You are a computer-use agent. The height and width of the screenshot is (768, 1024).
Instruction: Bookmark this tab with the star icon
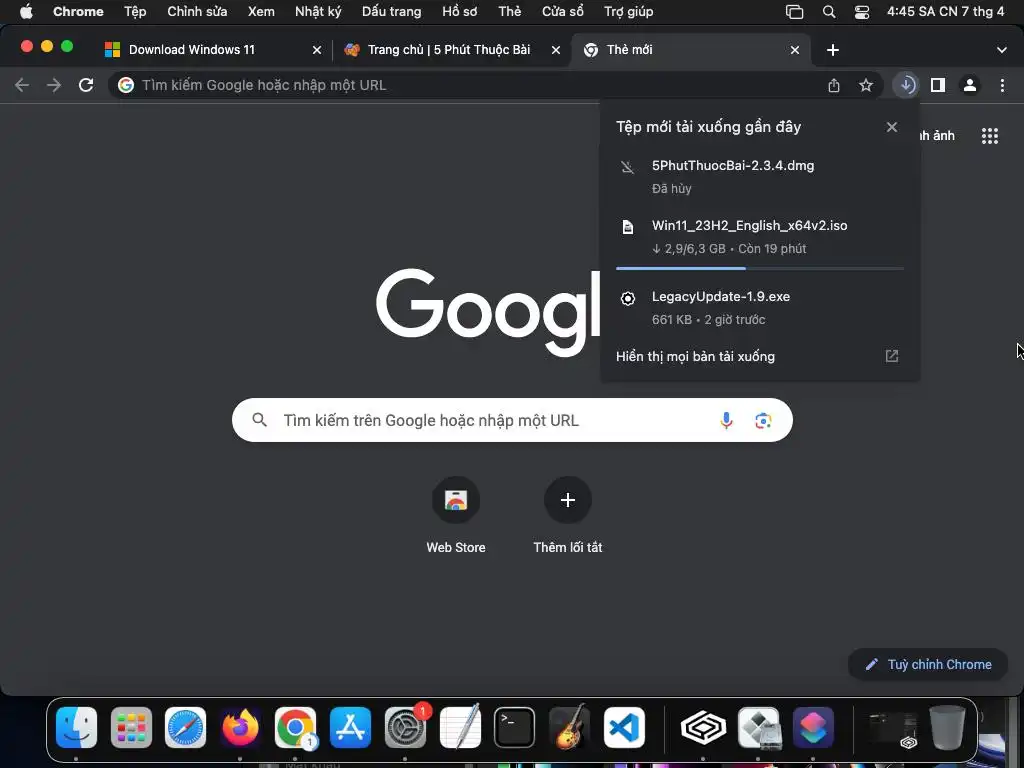(866, 85)
